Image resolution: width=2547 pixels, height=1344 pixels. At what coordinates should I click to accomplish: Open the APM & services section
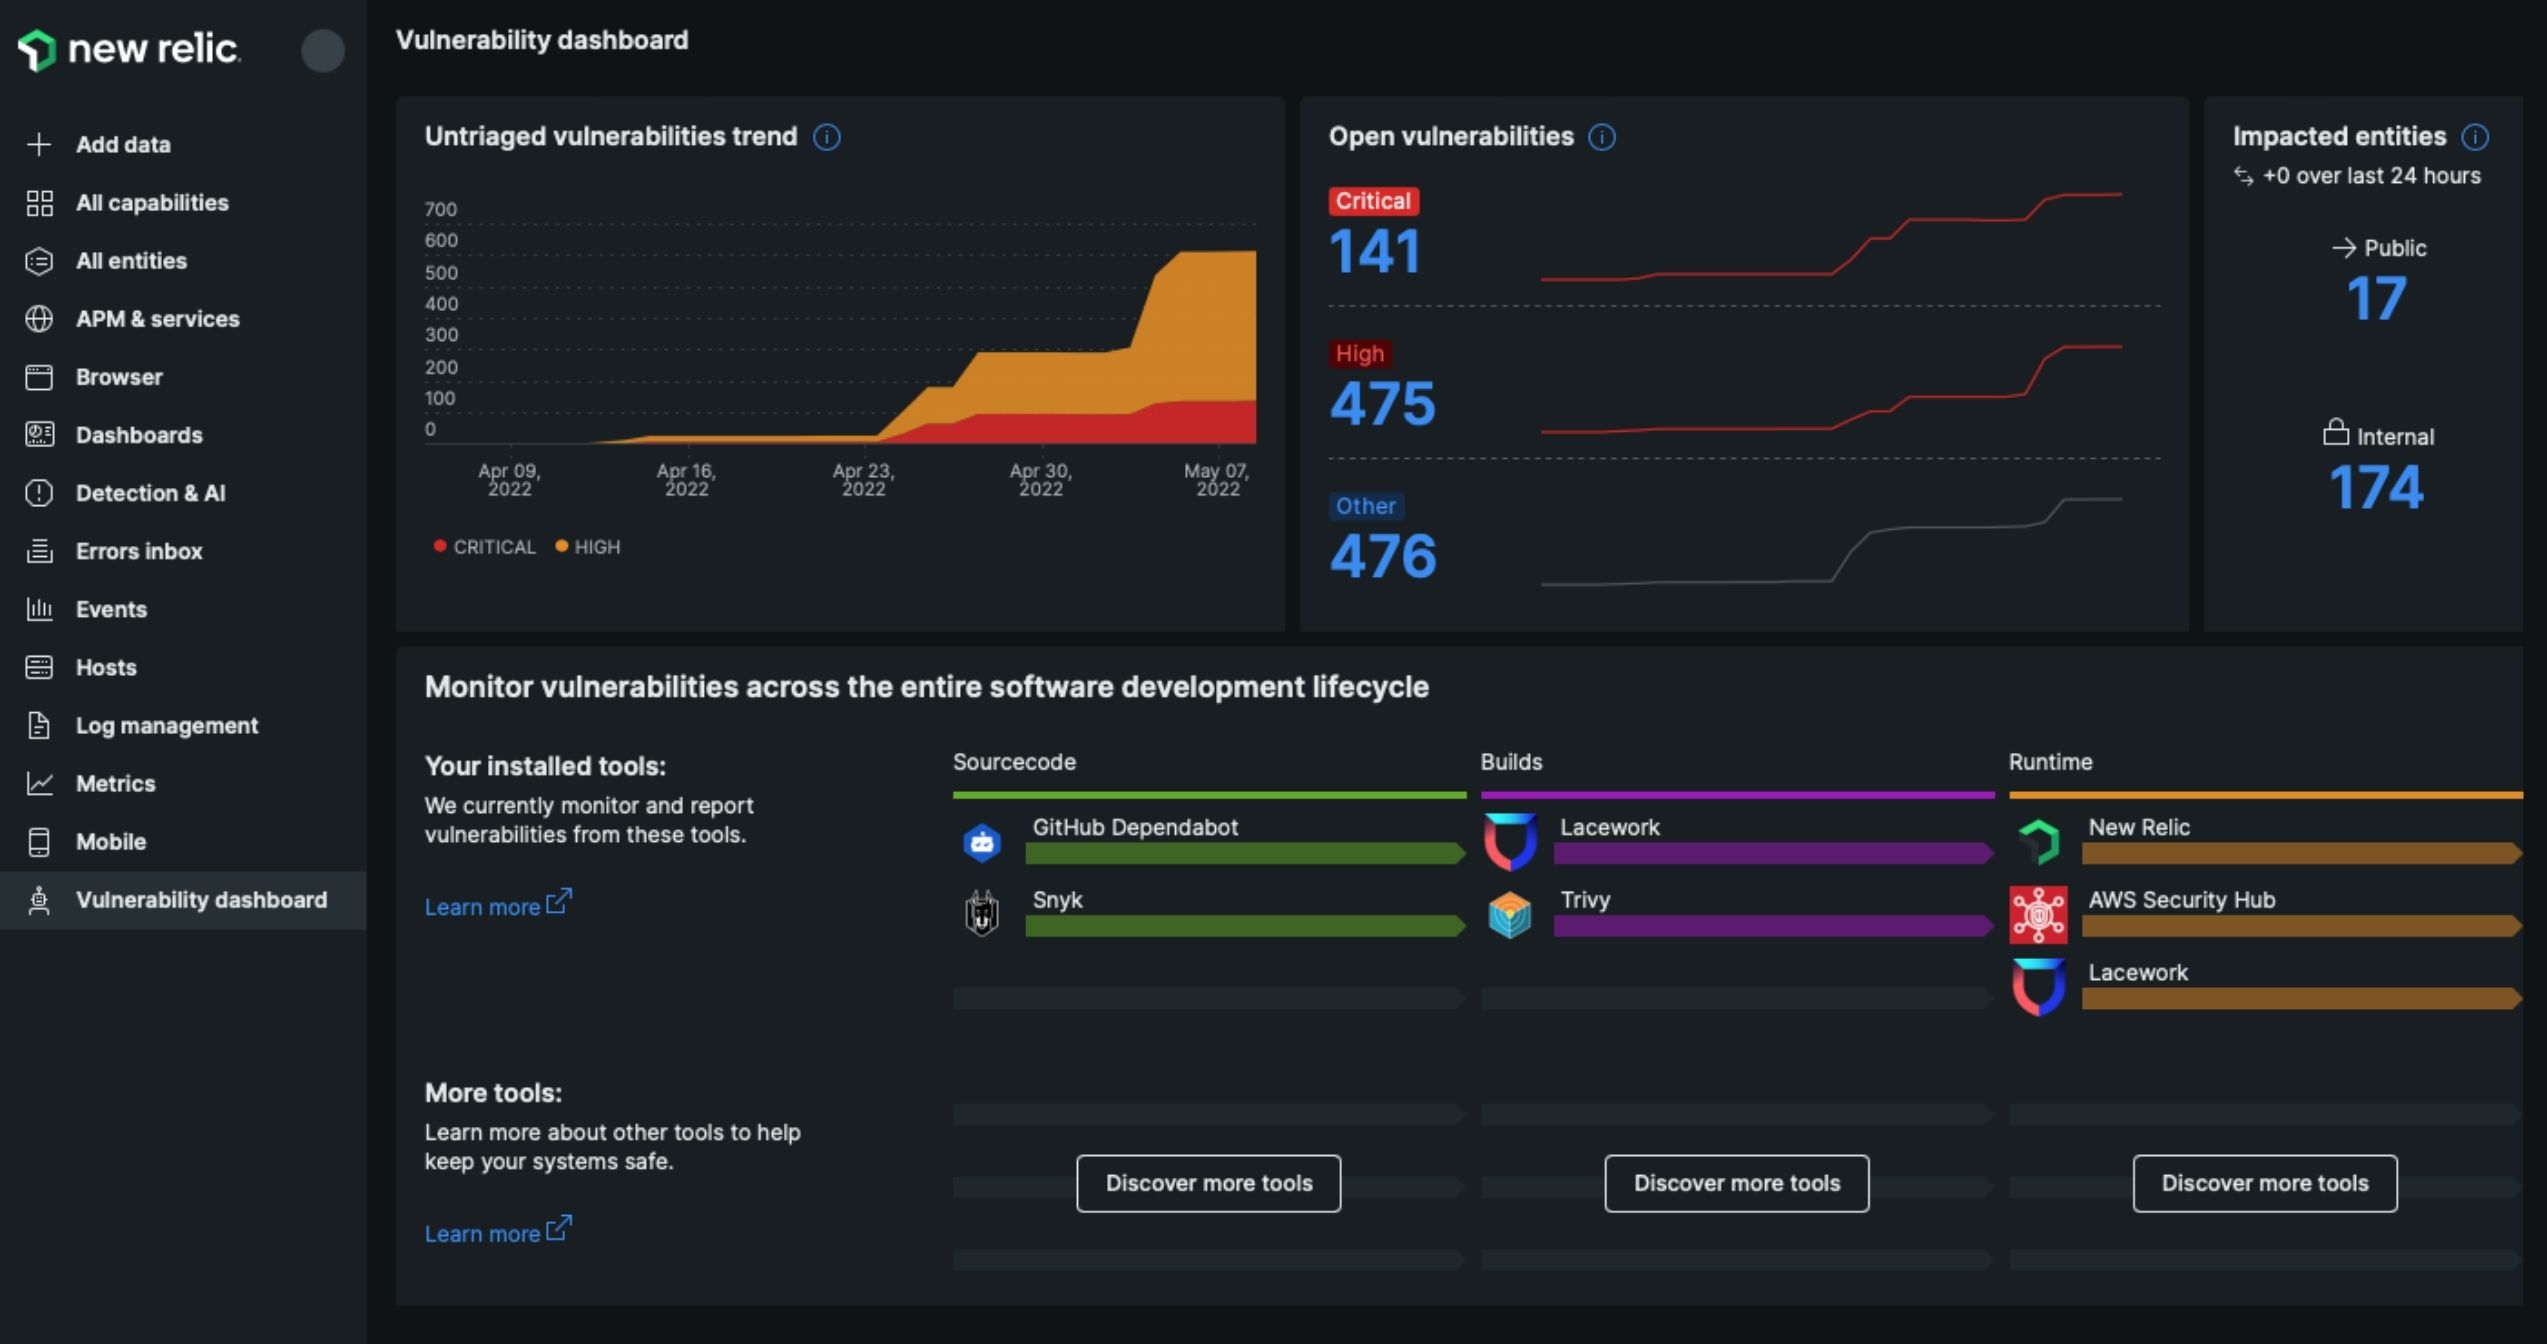pos(156,318)
